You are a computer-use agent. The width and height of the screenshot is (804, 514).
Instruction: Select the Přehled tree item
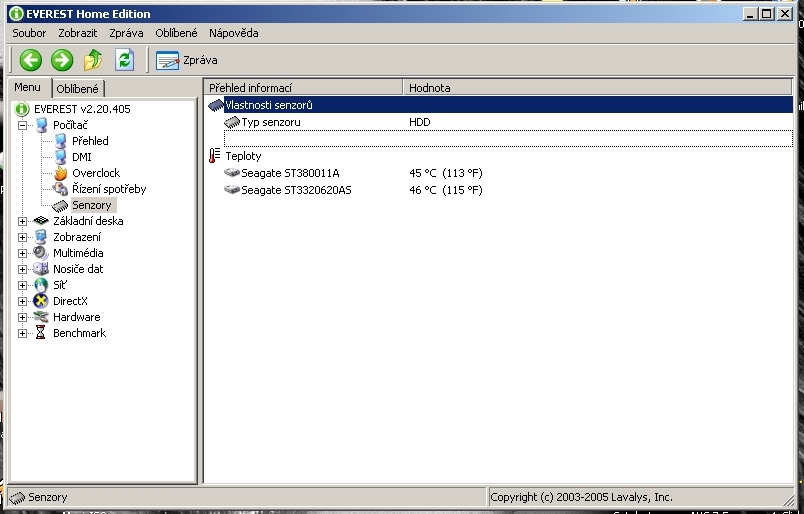90,141
